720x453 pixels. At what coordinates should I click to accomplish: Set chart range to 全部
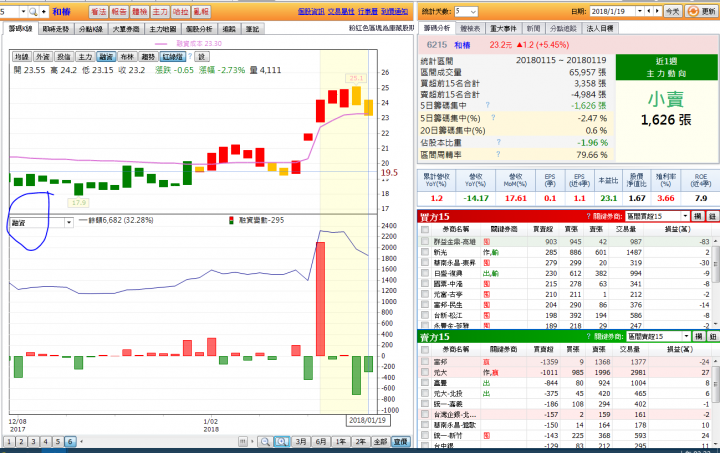[381, 442]
